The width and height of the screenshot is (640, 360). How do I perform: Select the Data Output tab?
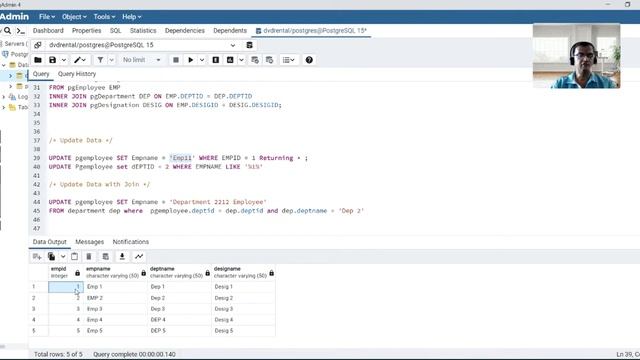point(49,242)
